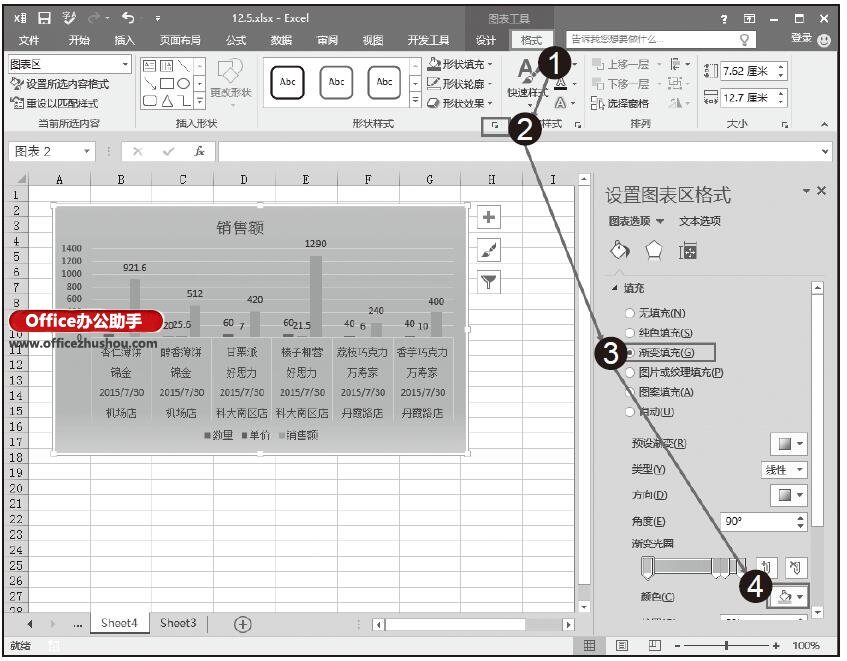Select Solid fill option
847x661 pixels.
click(659, 333)
